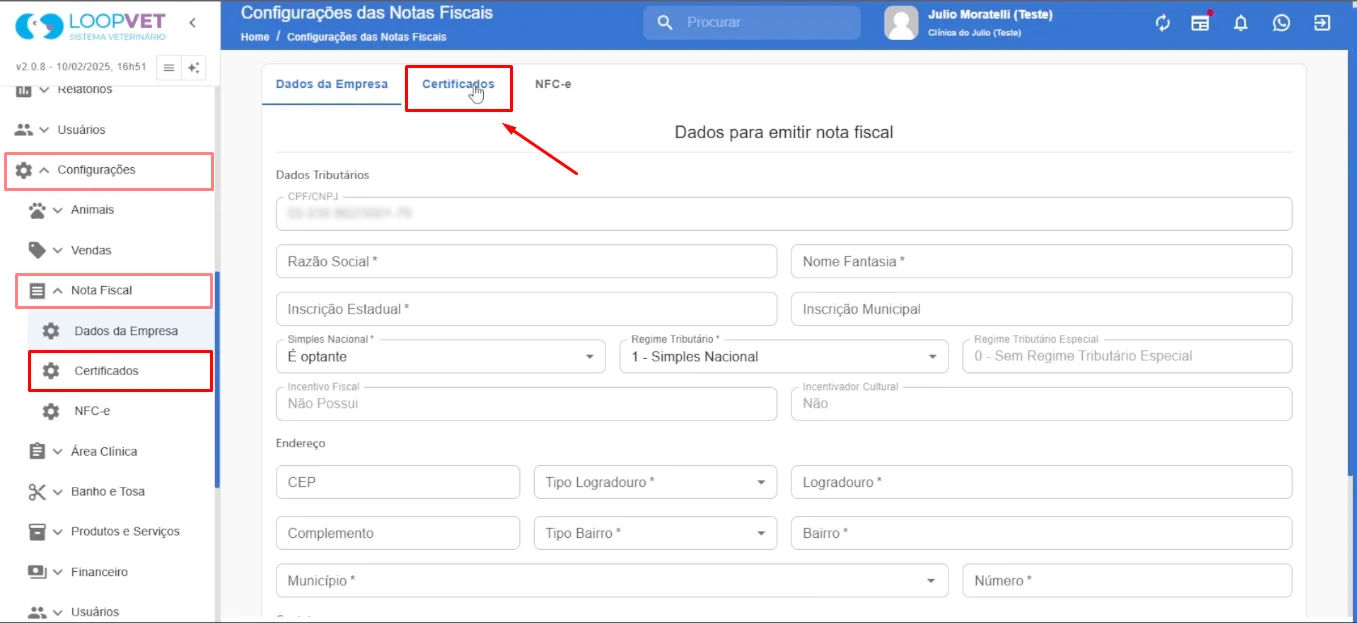Switch to the Certificados tab
This screenshot has width=1357, height=623.
point(458,84)
